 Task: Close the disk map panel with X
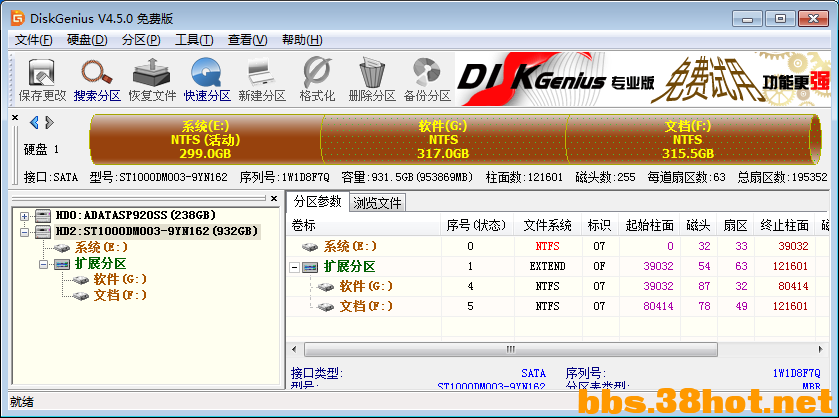tap(15, 117)
